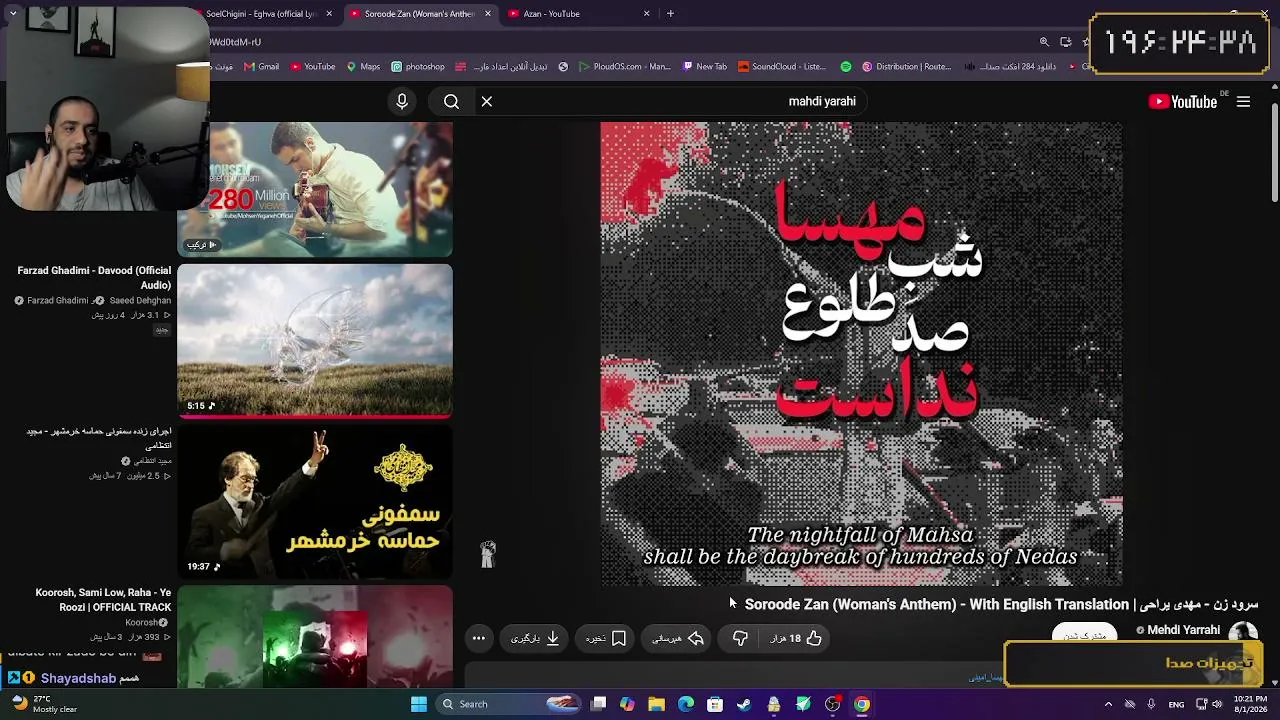
Task: Click the voice search microphone icon
Action: 402,101
